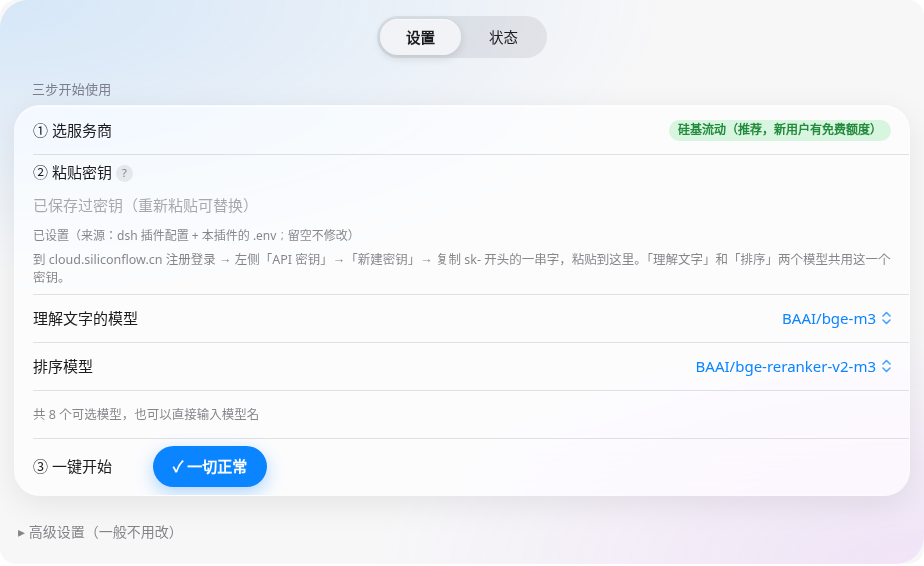Click the up-down chevron next to BAAI/bge-m3
Screen dimensions: 924x566
click(886, 319)
